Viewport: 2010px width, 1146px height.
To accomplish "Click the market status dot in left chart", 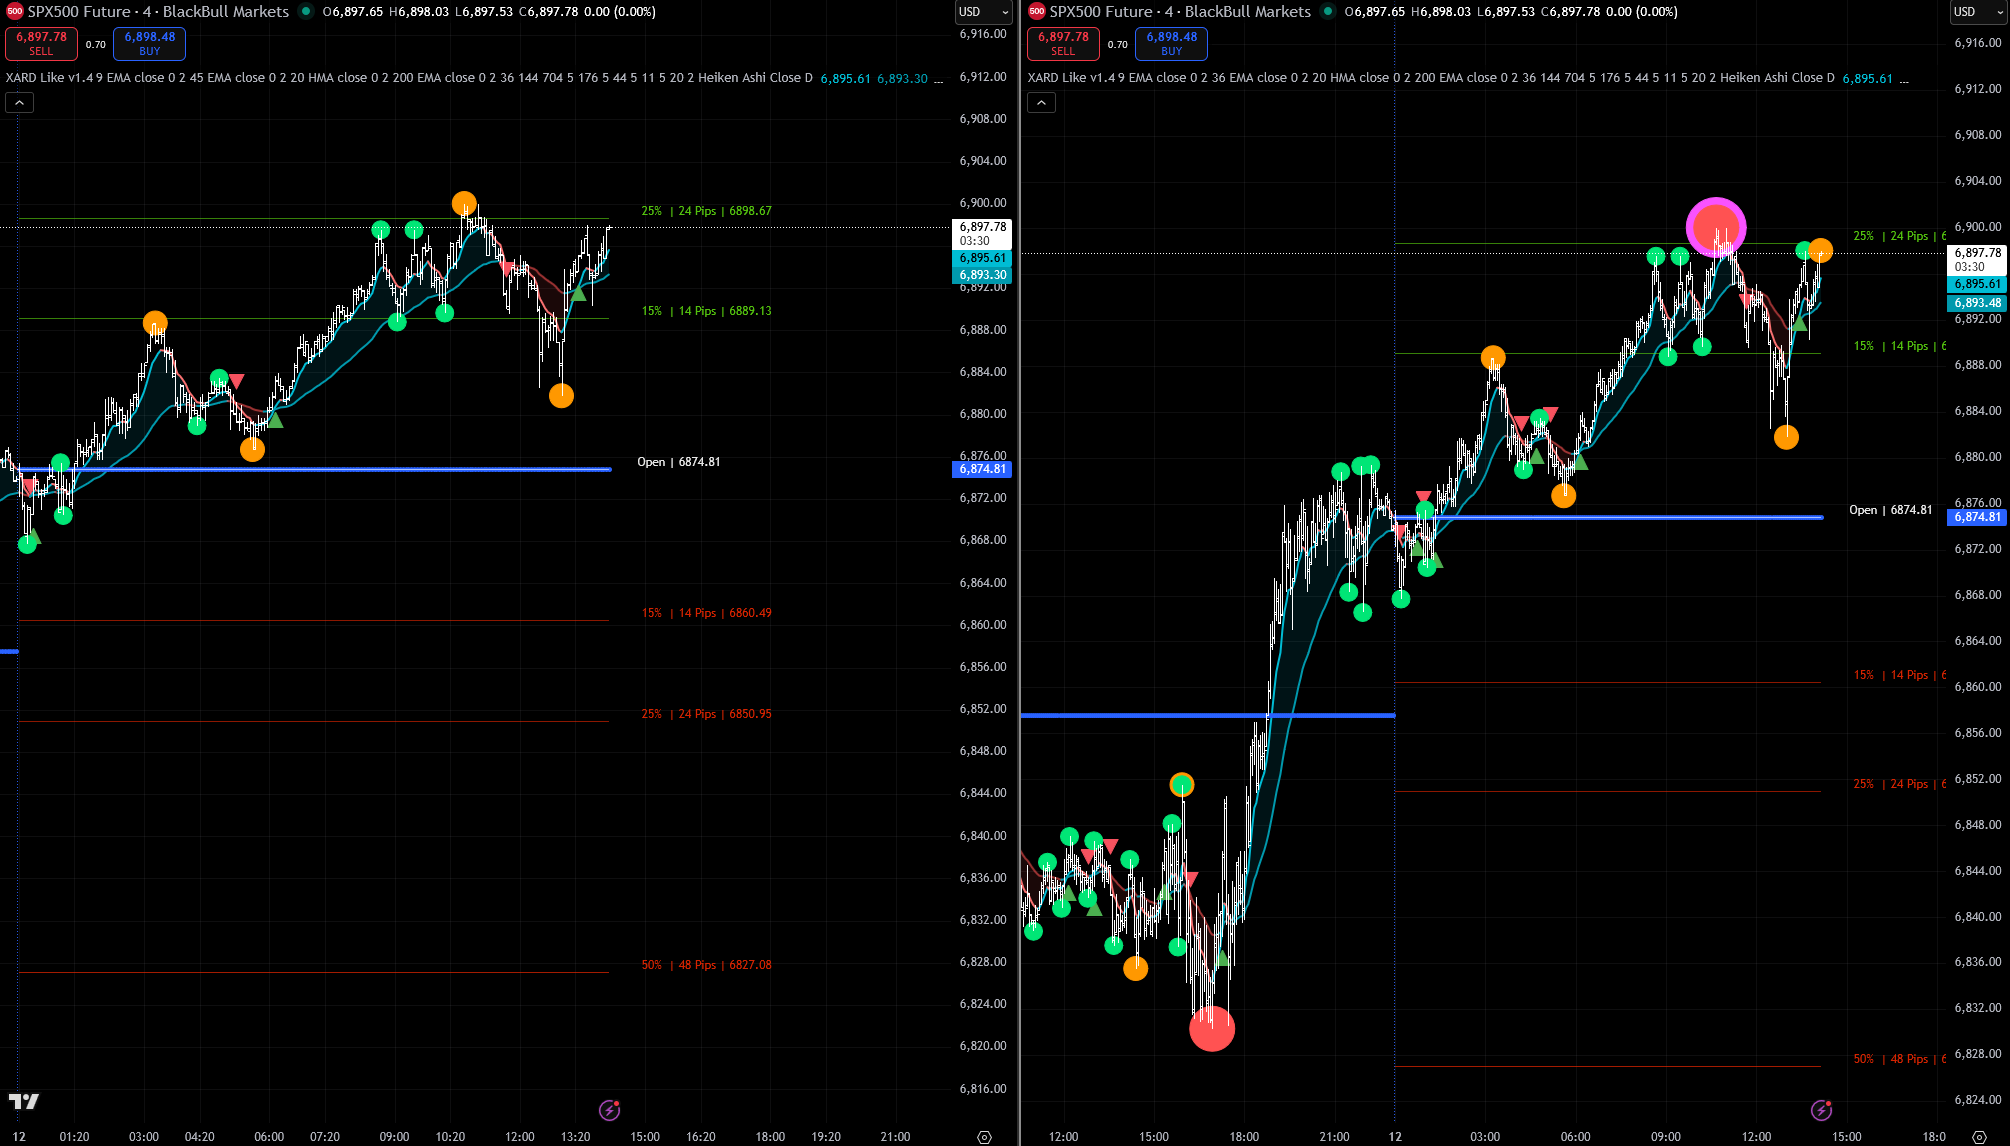I will 306,12.
